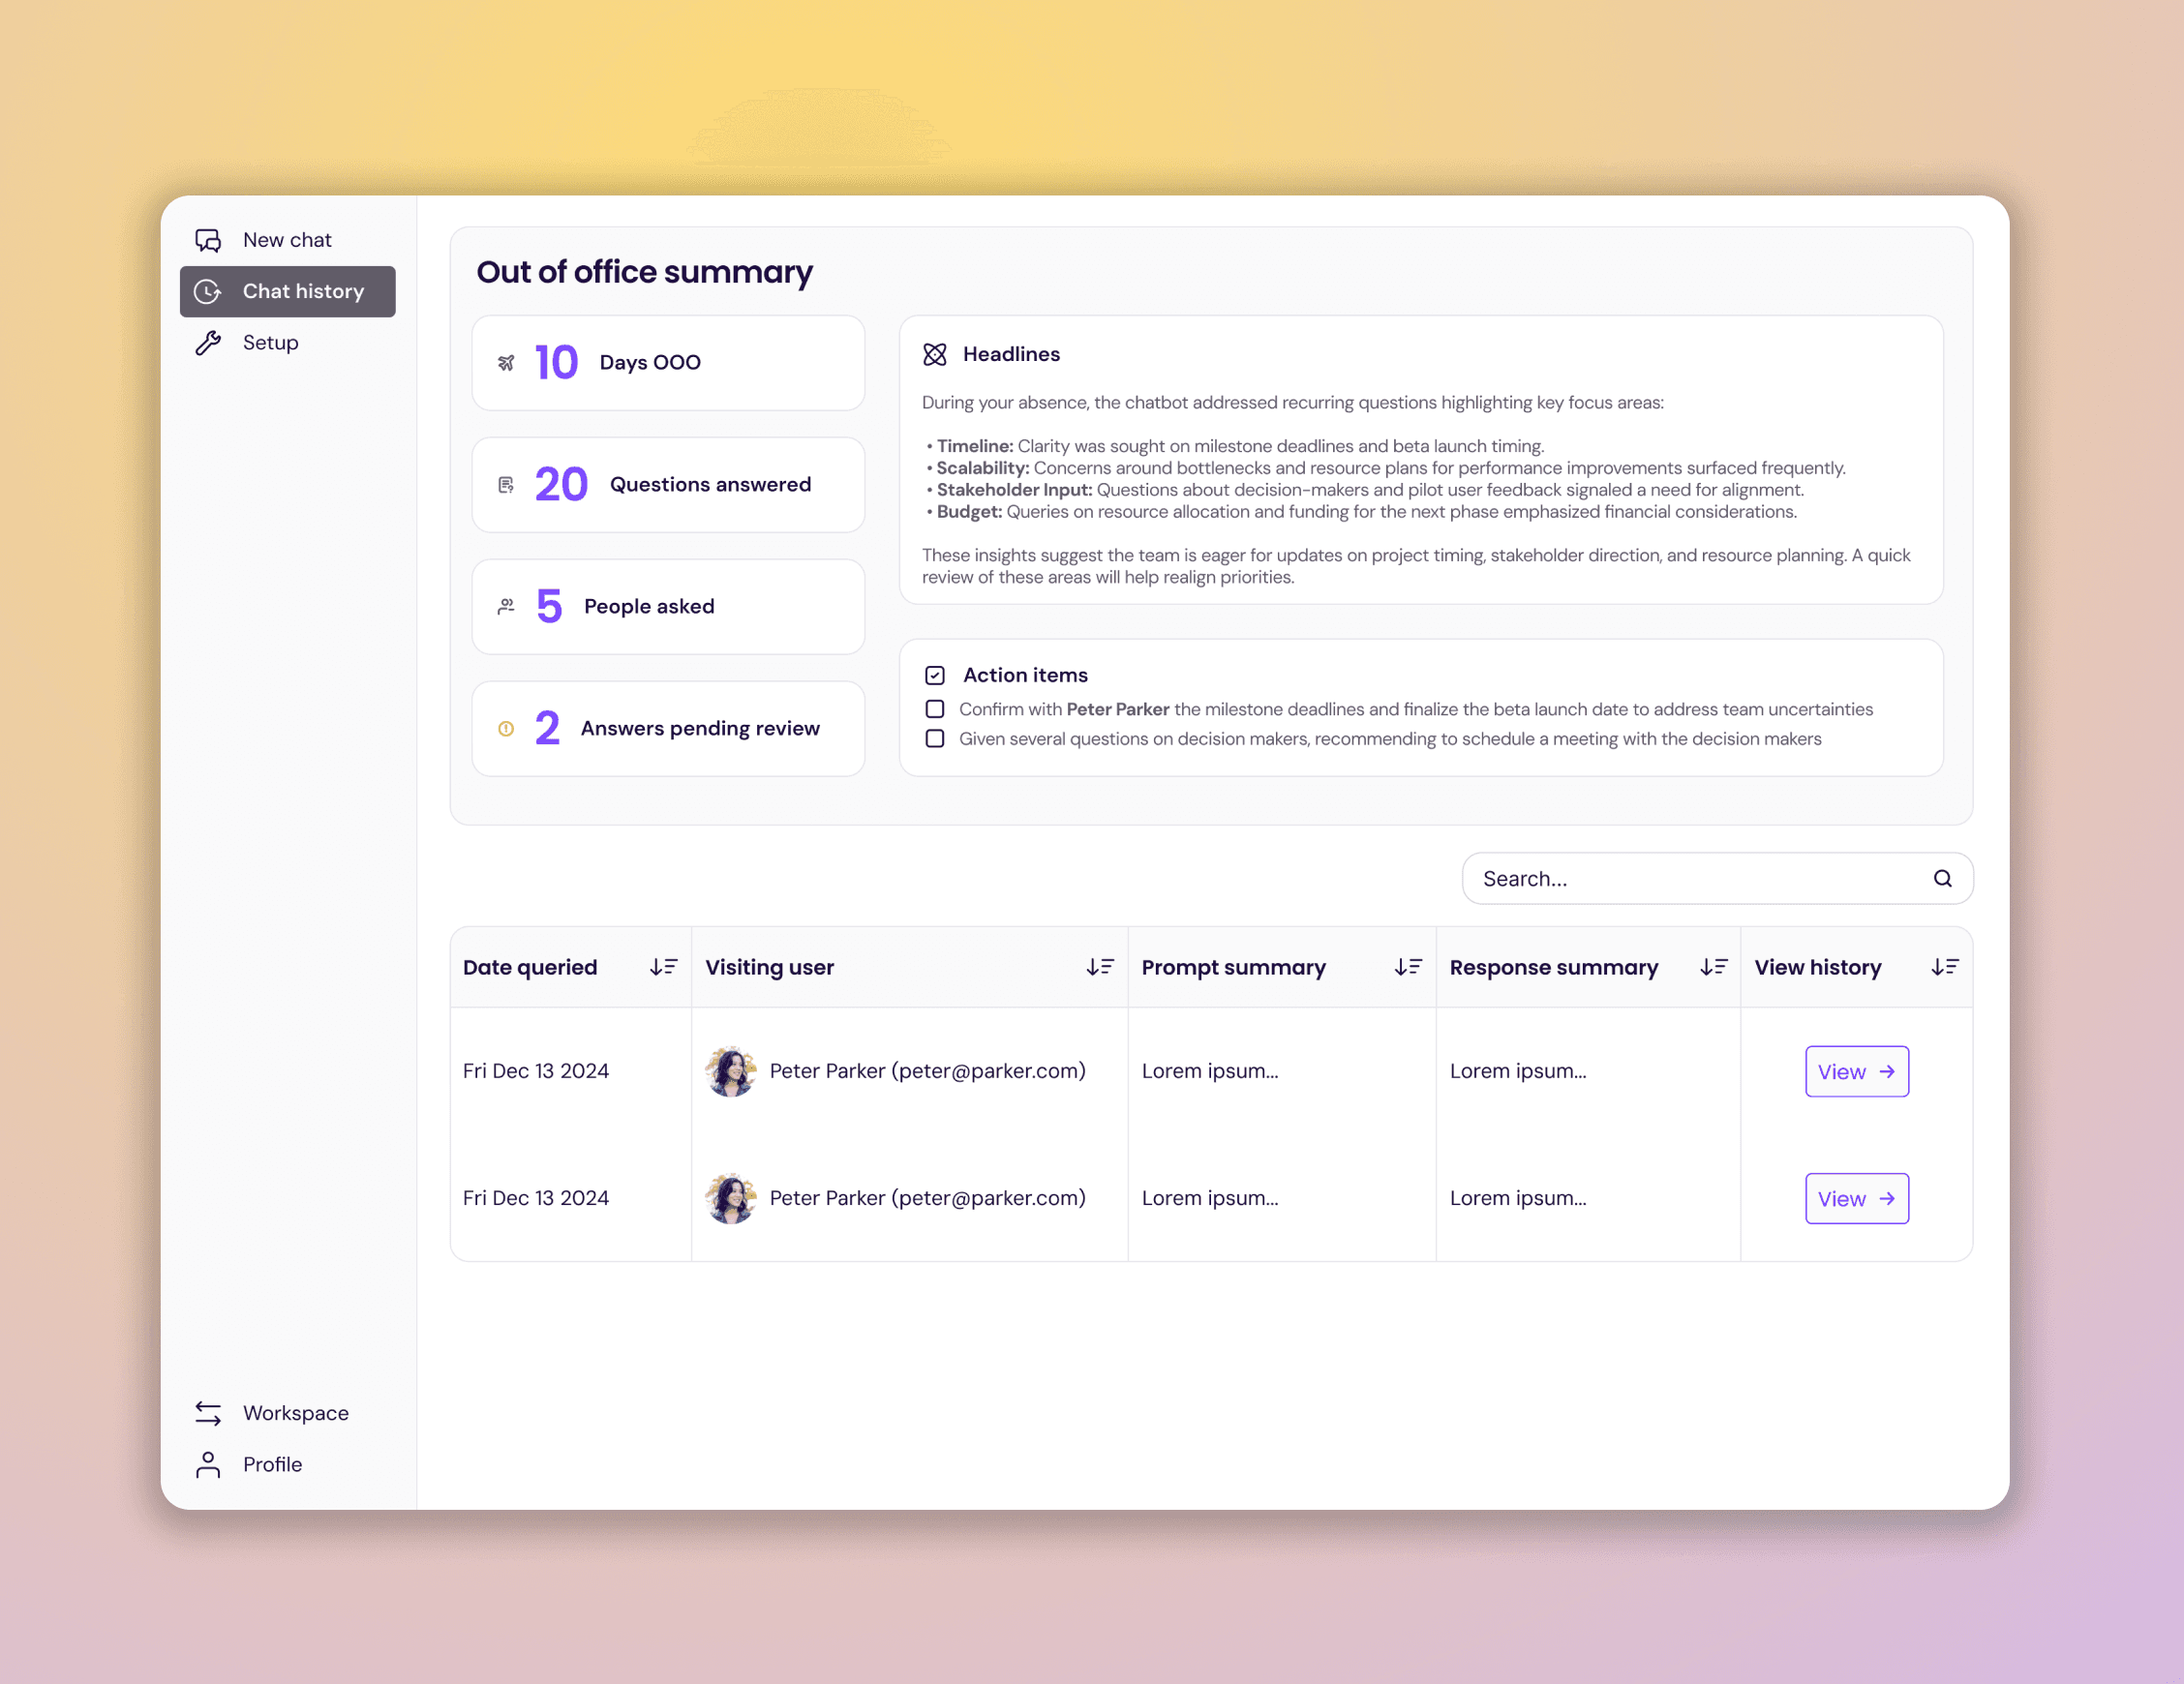The height and width of the screenshot is (1684, 2184).
Task: Click inside the Search field
Action: click(1650, 878)
